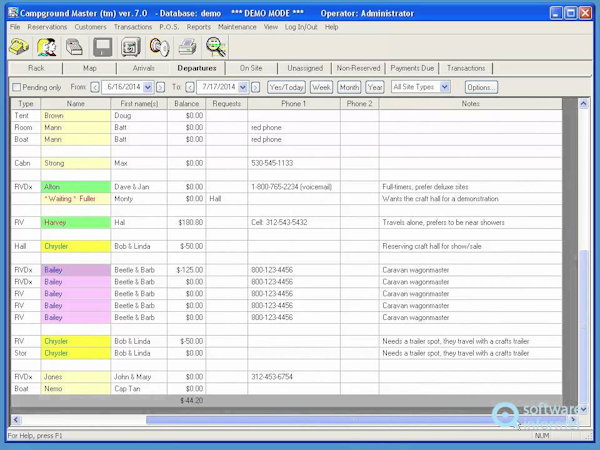600x450 pixels.
Task: Click phone number 530-545-1133
Action: (x=272, y=163)
